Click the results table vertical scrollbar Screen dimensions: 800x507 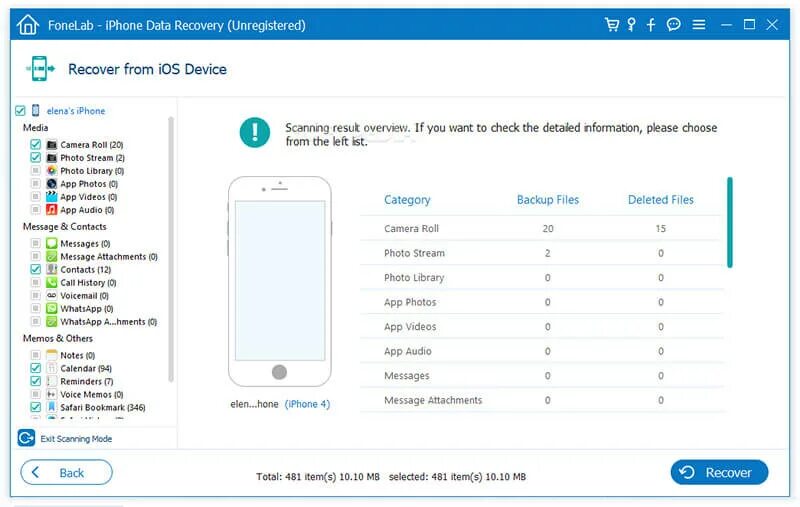point(730,222)
